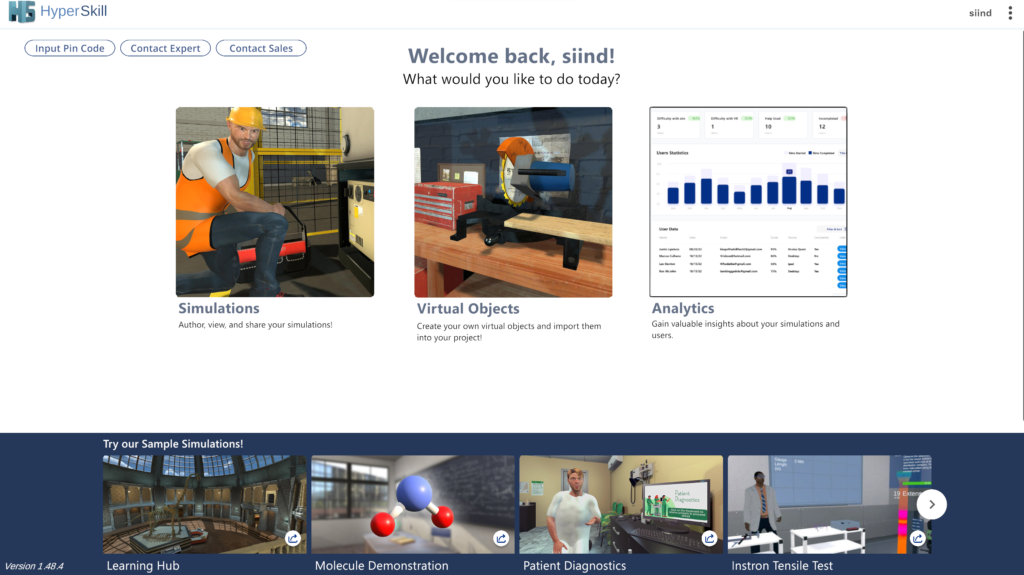Viewport: 1024px width, 575px height.
Task: Select the Simulations heading link
Action: pyautogui.click(x=219, y=309)
